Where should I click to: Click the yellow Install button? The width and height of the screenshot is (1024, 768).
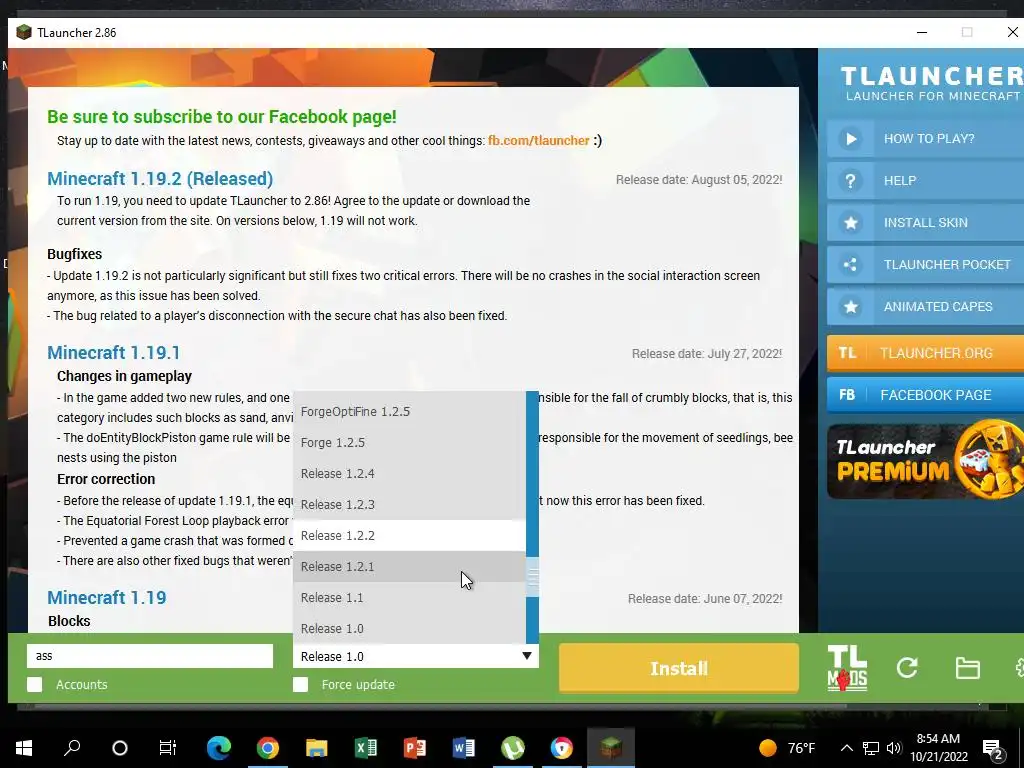[679, 668]
